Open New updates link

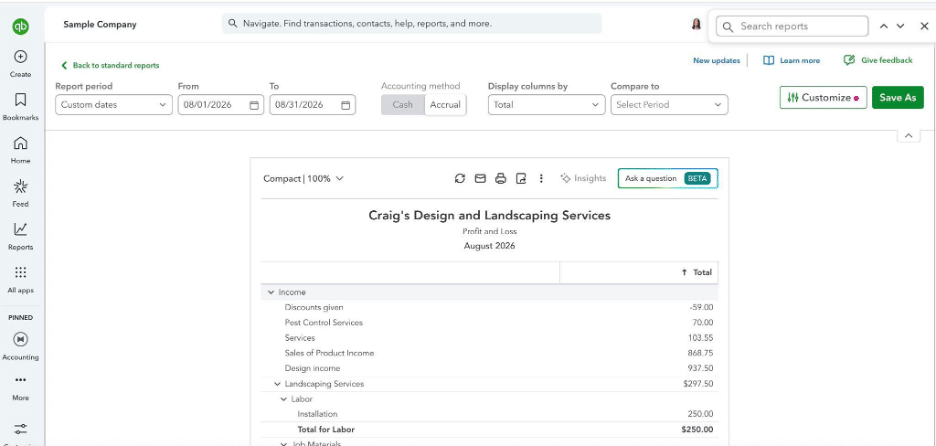coord(716,60)
